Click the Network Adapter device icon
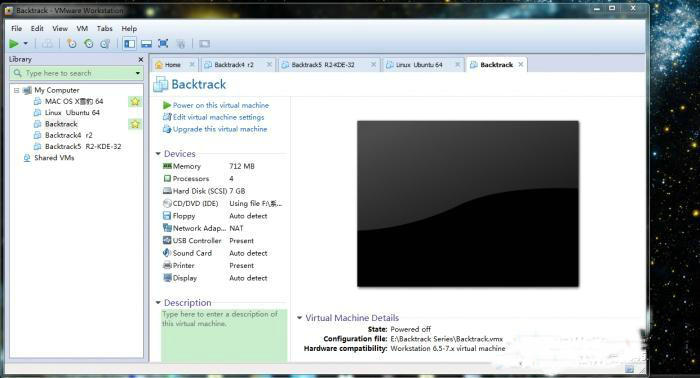This screenshot has width=700, height=378. 167,228
